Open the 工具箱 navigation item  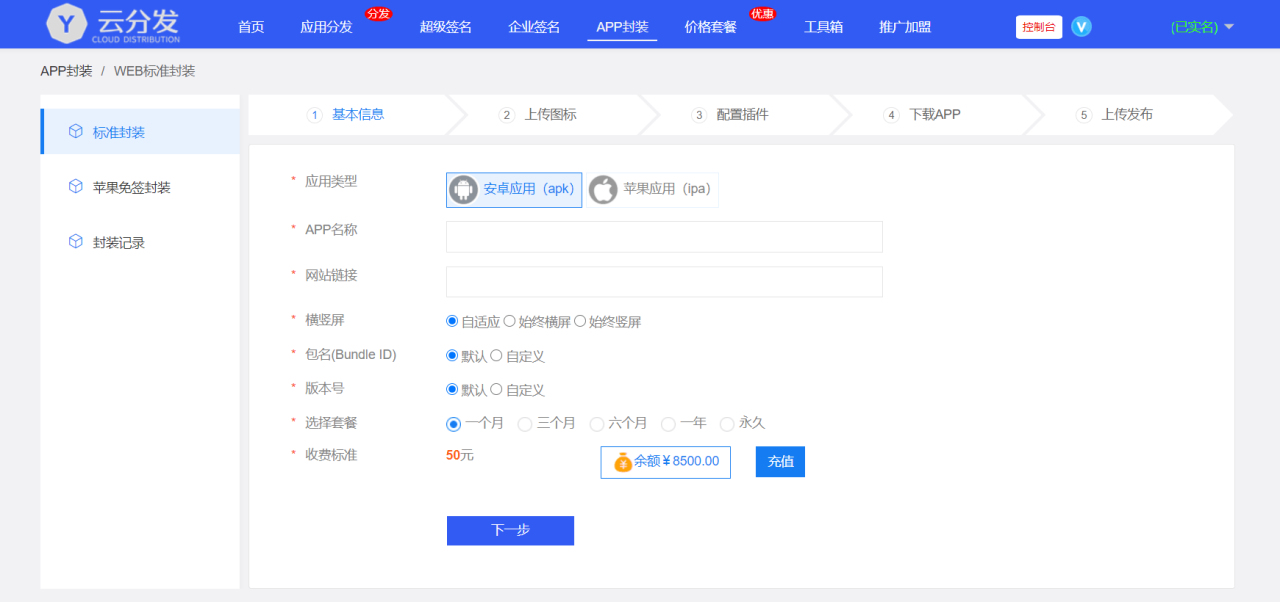(x=824, y=27)
